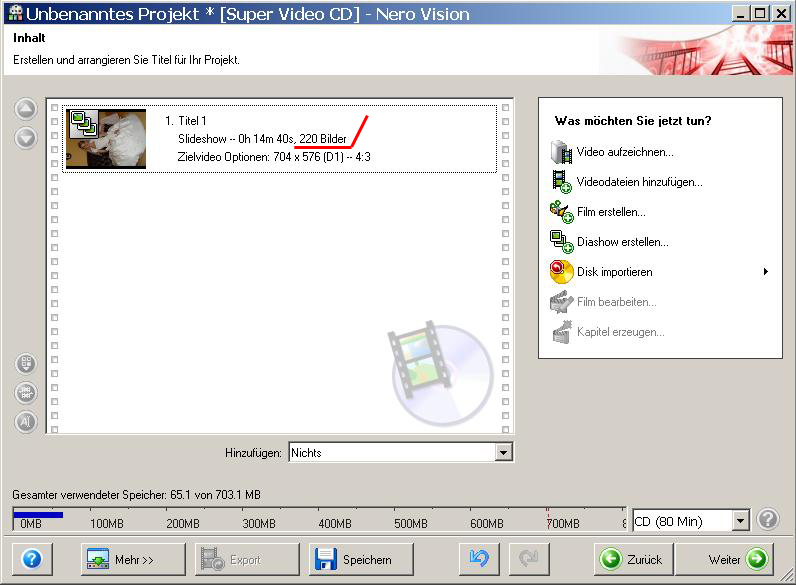Minimize the Nero Vision window
The height and width of the screenshot is (585, 796).
[741, 13]
